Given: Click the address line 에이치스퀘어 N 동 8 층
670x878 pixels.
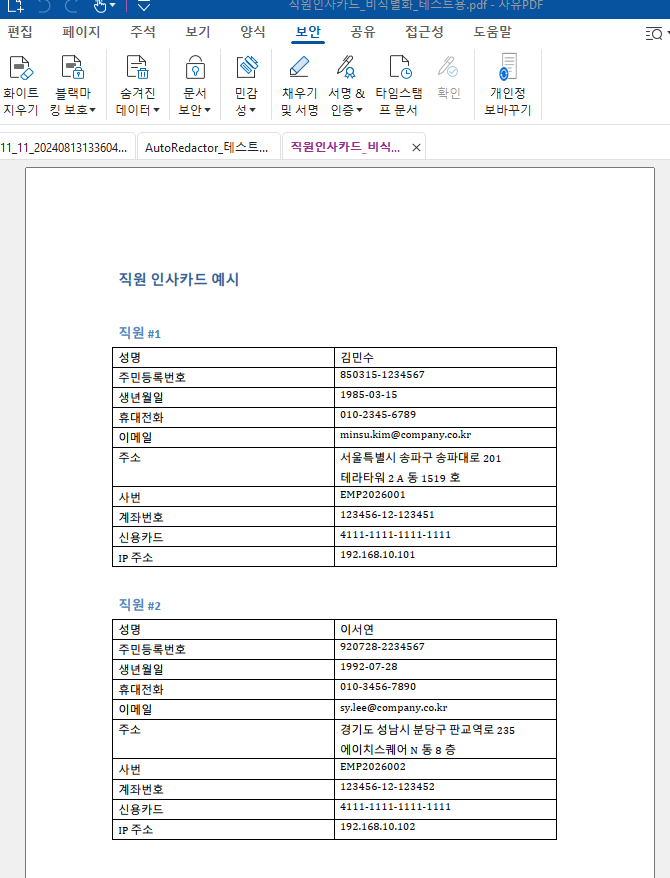Looking at the screenshot, I should pos(398,750).
